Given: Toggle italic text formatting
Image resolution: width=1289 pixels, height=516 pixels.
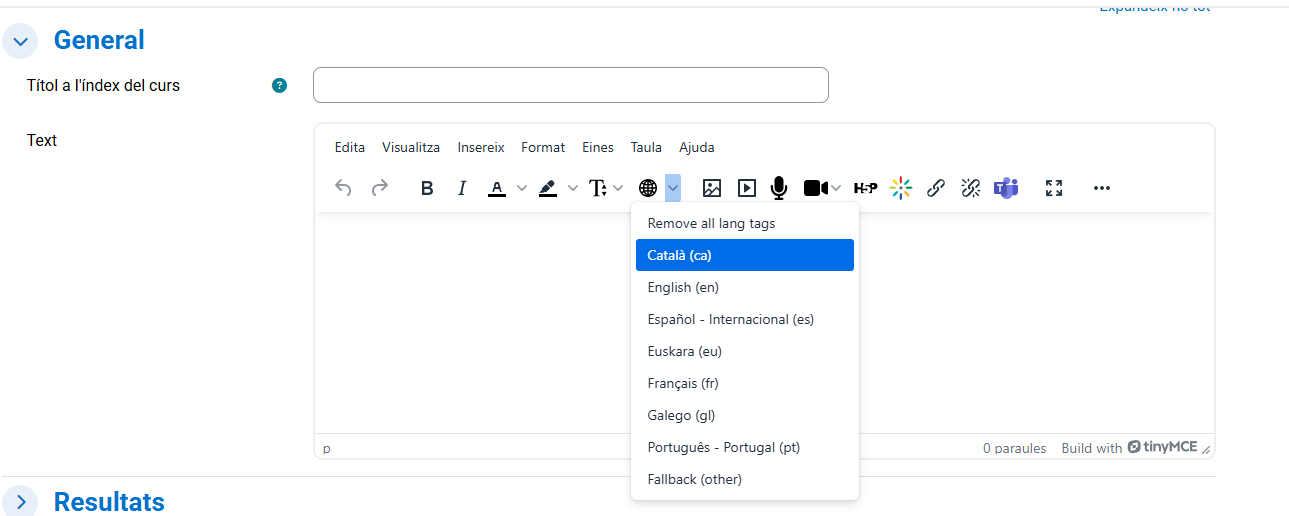Looking at the screenshot, I should 462,188.
